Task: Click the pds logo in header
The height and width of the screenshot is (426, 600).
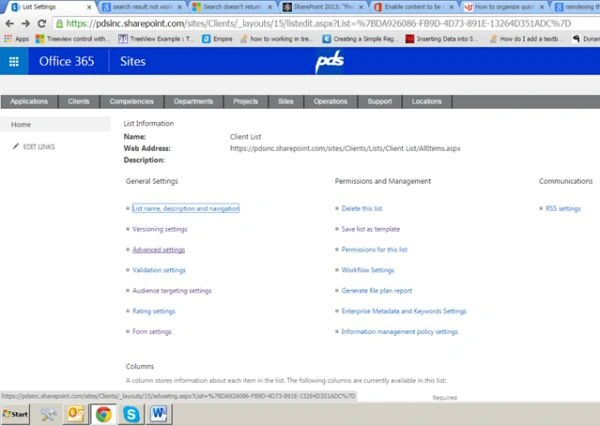Action: point(329,61)
